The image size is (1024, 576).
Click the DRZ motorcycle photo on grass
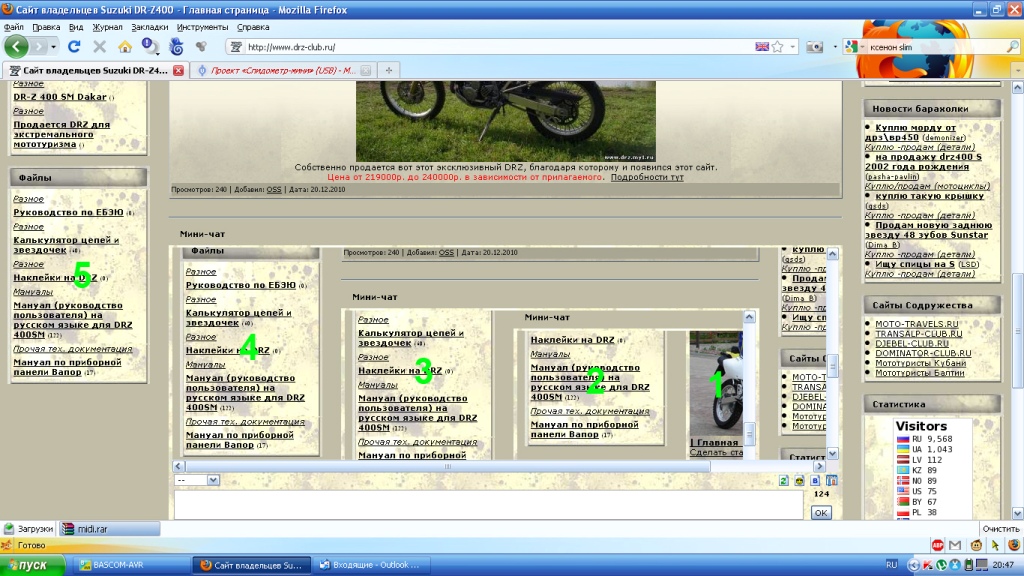click(505, 121)
